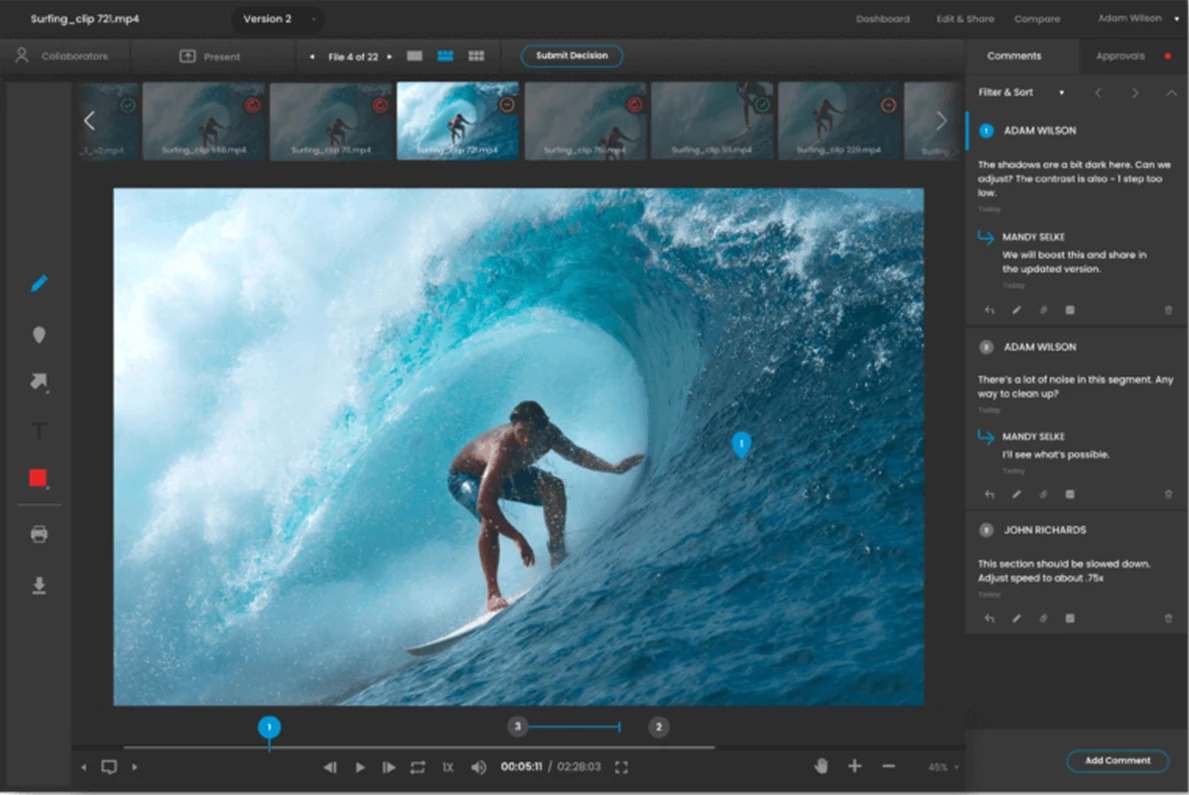Image resolution: width=1189 pixels, height=795 pixels.
Task: Select the pencil annotation tool
Action: click(x=38, y=284)
